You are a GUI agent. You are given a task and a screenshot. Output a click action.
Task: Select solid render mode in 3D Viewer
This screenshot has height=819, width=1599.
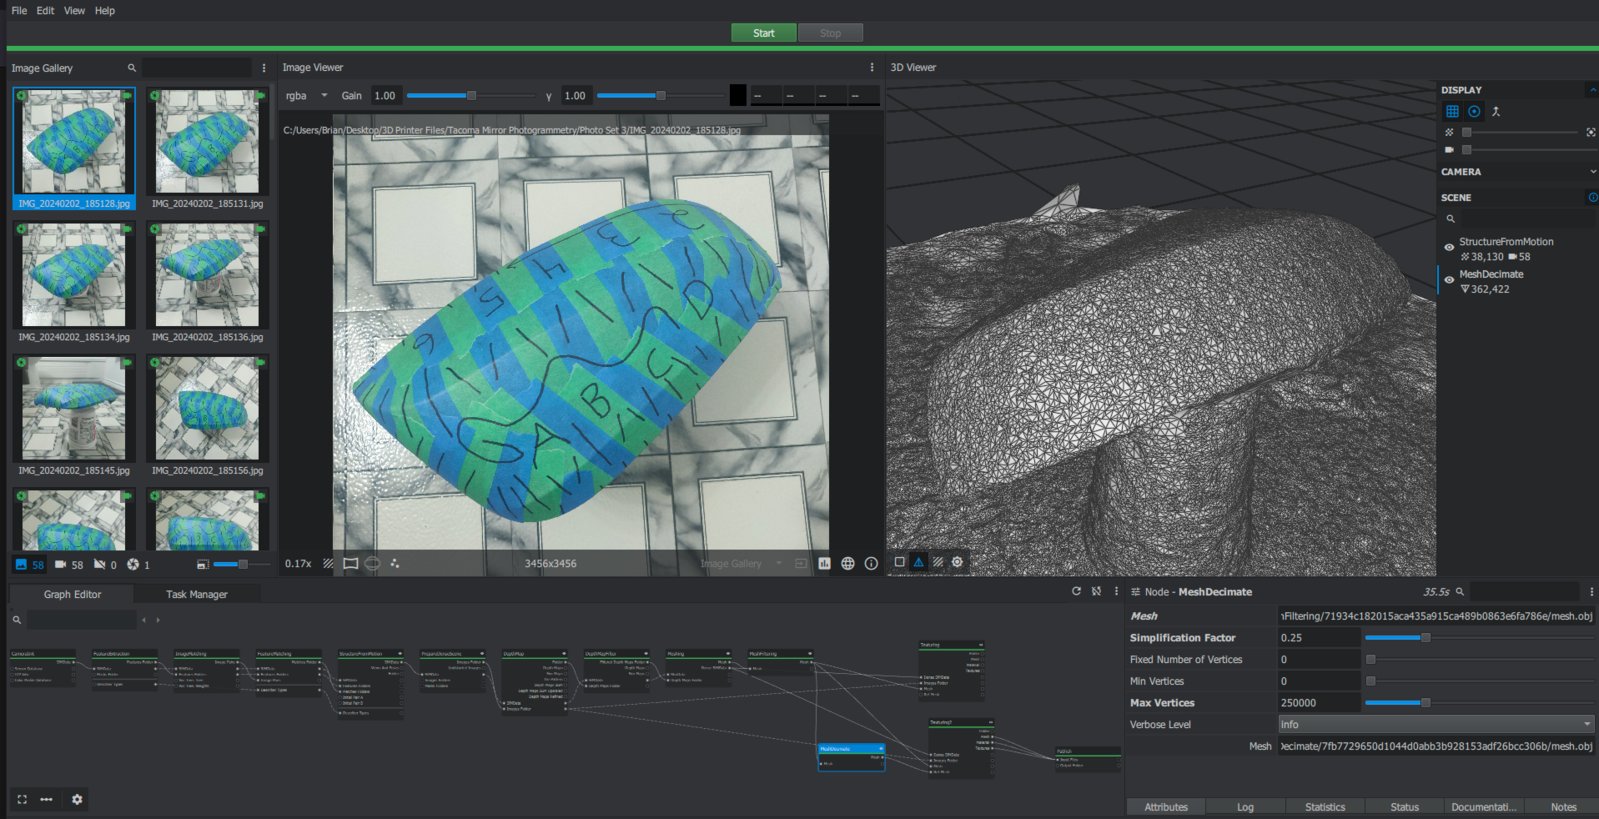click(x=899, y=562)
